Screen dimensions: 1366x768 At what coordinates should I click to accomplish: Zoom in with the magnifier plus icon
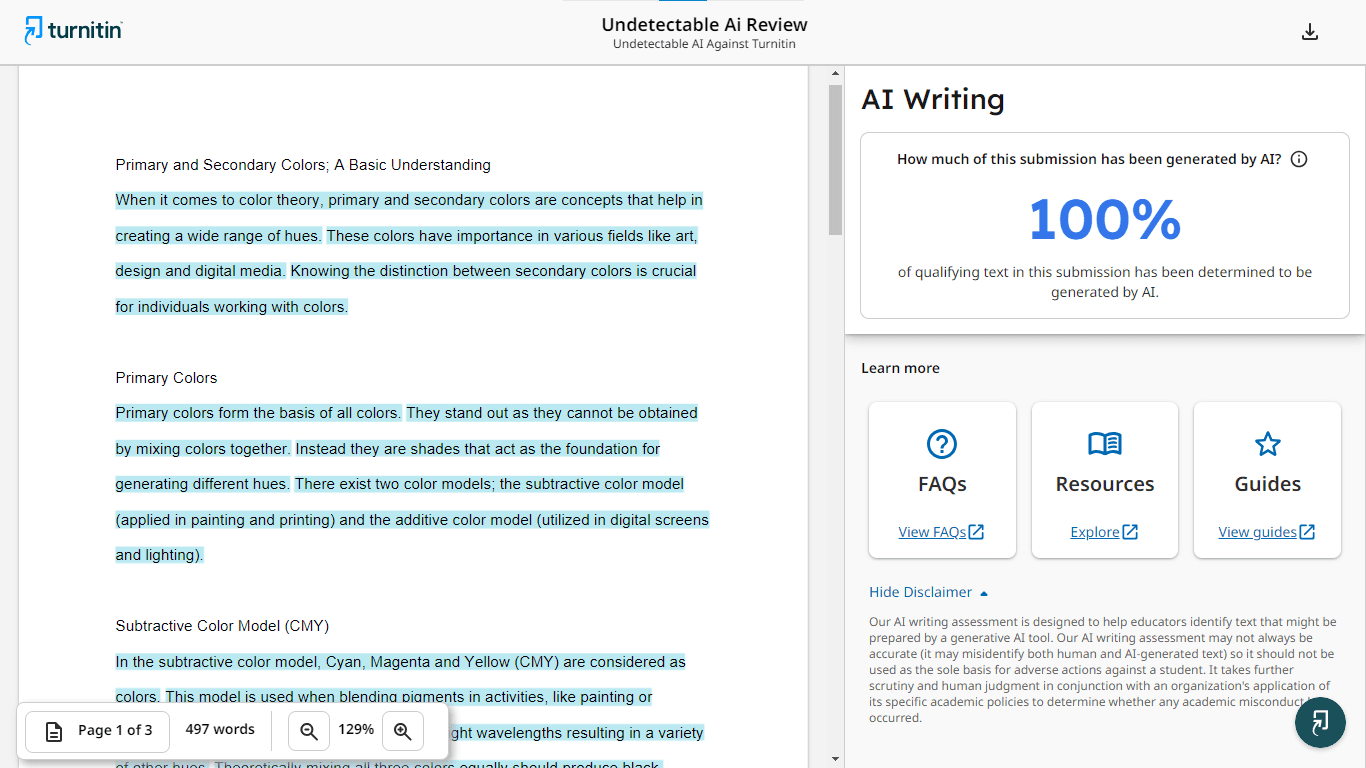(403, 731)
